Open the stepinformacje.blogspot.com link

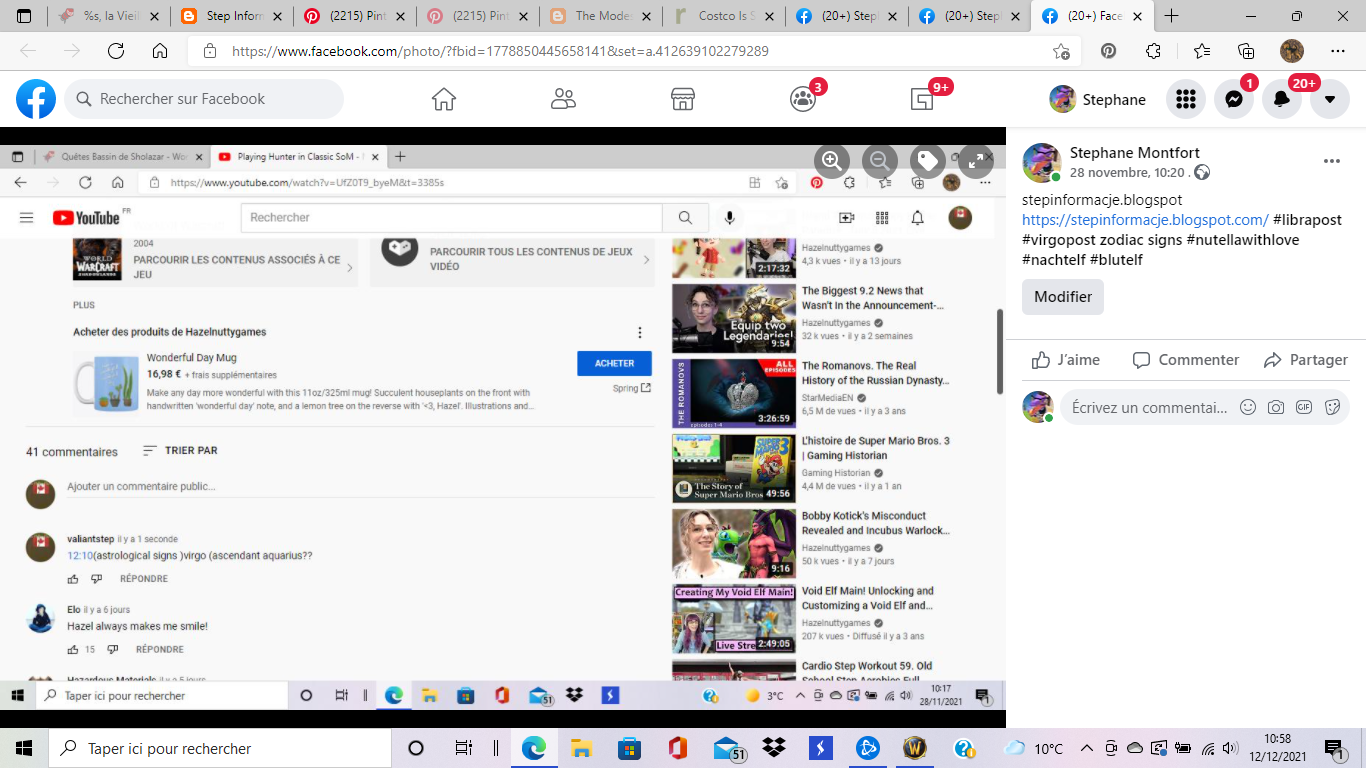1145,220
